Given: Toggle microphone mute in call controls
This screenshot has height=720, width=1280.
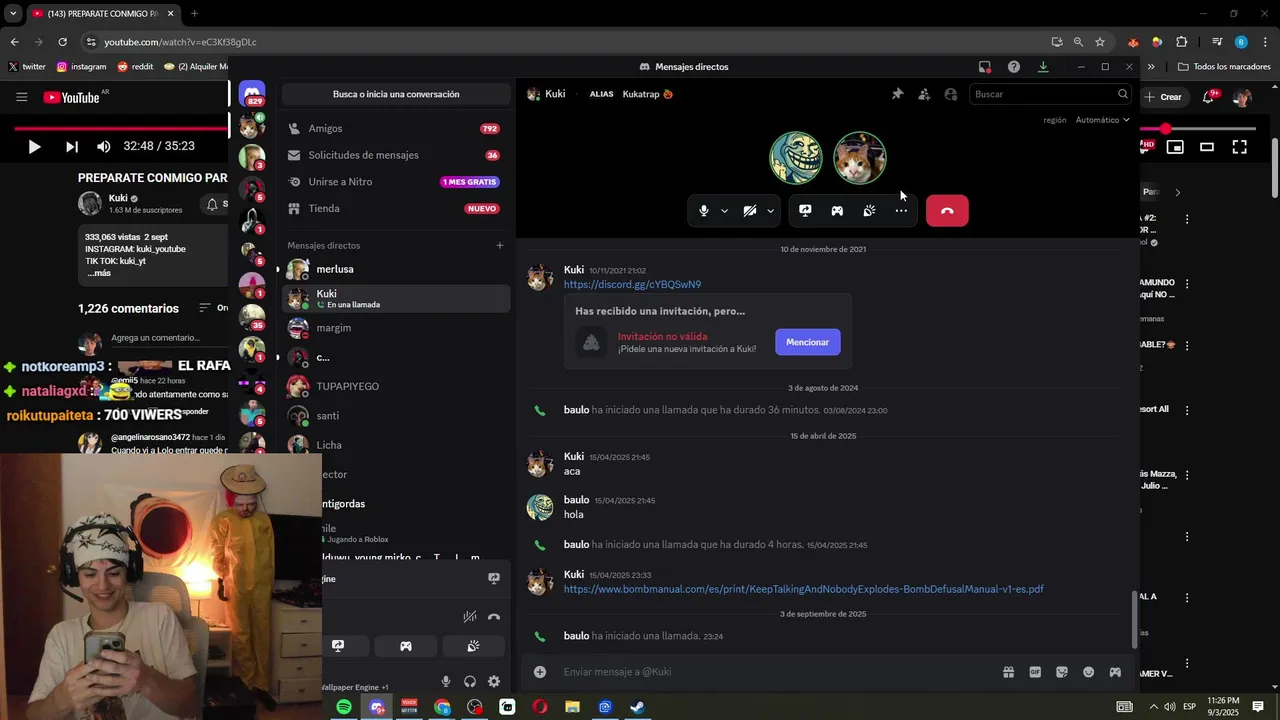Looking at the screenshot, I should pyautogui.click(x=704, y=211).
